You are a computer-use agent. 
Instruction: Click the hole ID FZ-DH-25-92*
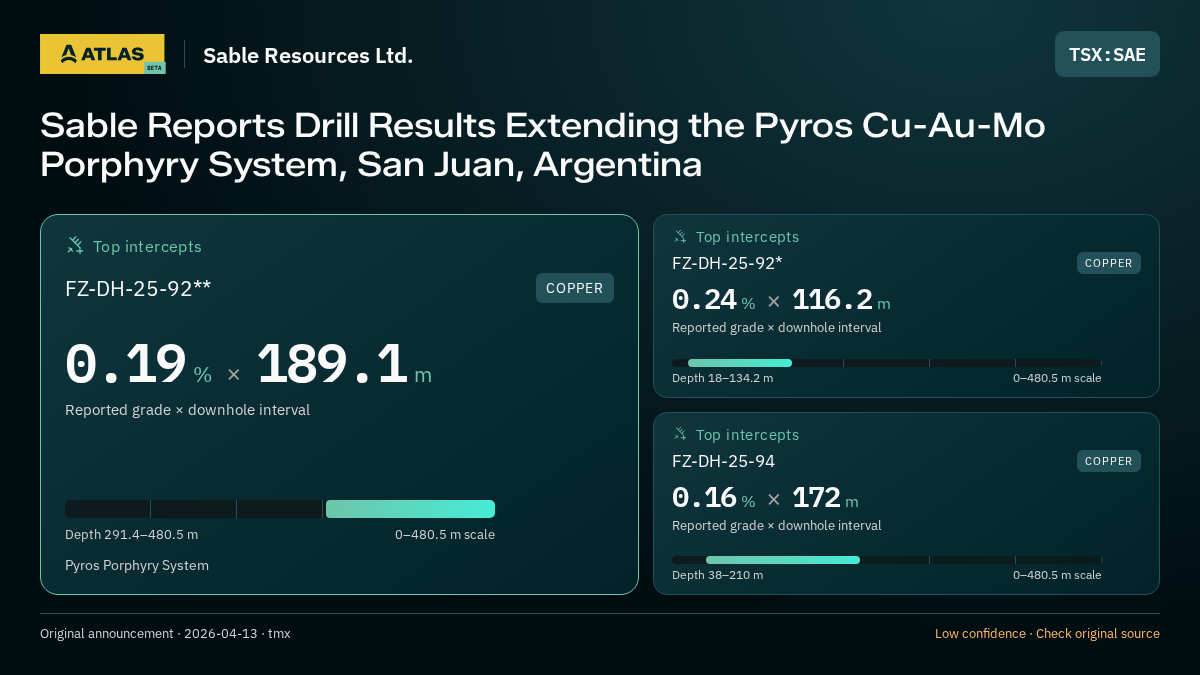click(727, 264)
